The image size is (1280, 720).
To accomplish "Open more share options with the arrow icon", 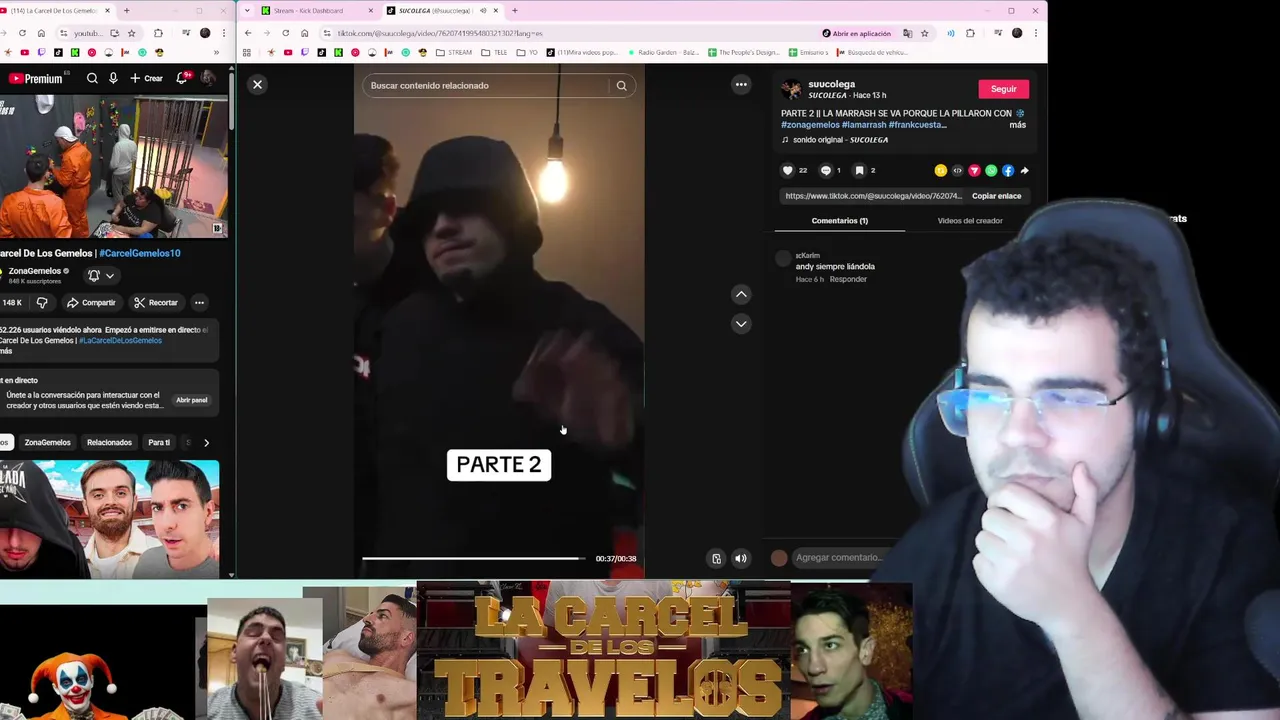I will pos(1024,171).
